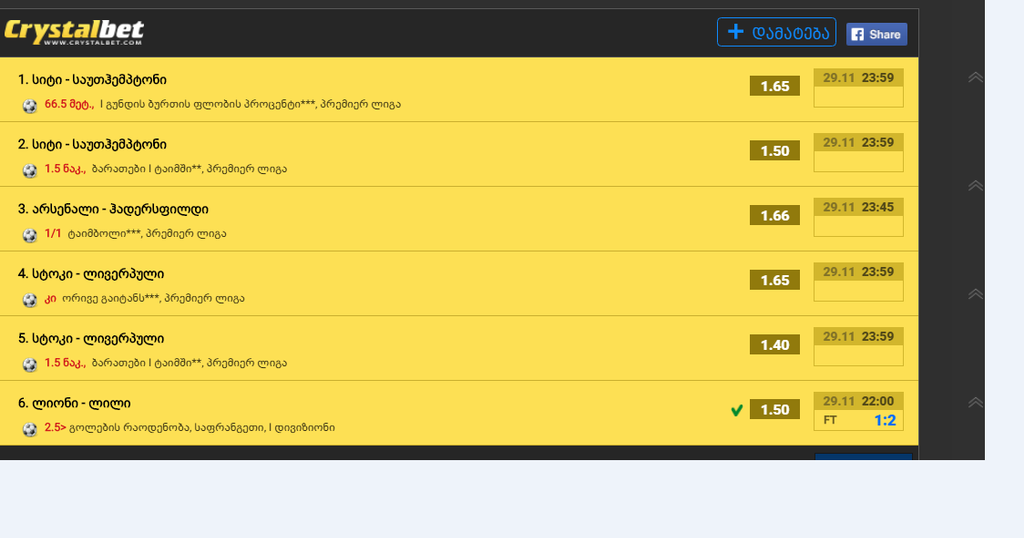The image size is (1024, 538).
Task: Click date 29.11 23:45 for Arsenal match
Action: pos(858,207)
